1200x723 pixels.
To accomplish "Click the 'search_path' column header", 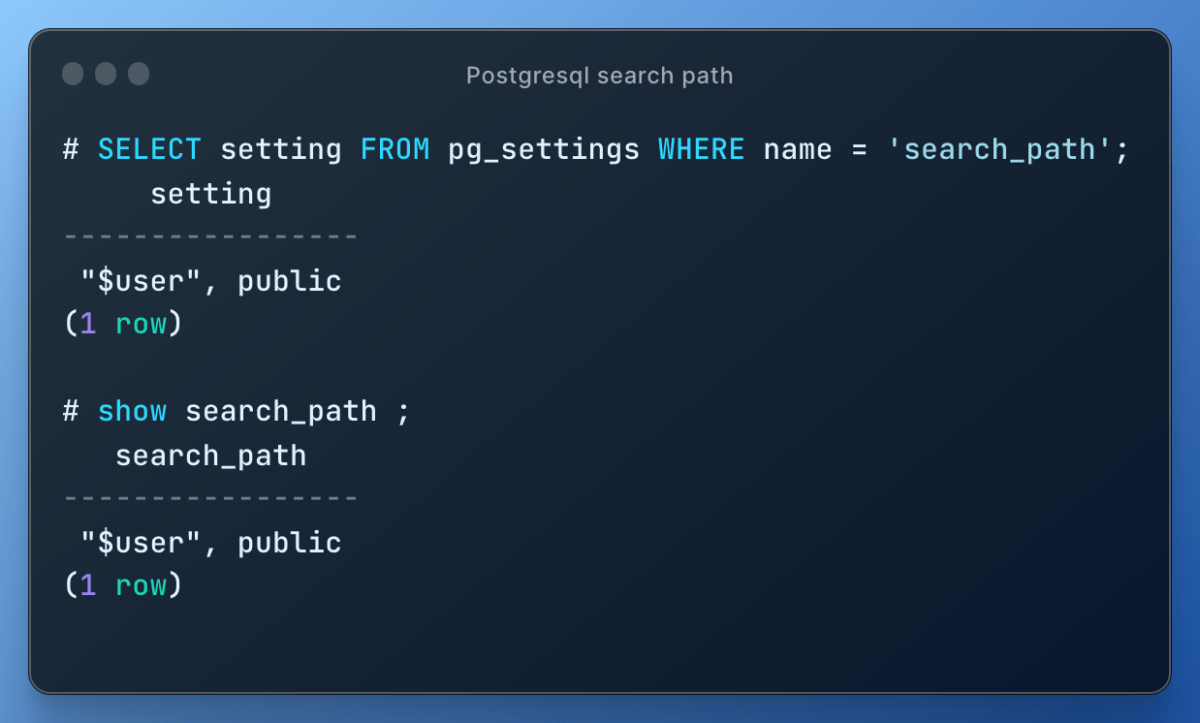I will pyautogui.click(x=211, y=457).
